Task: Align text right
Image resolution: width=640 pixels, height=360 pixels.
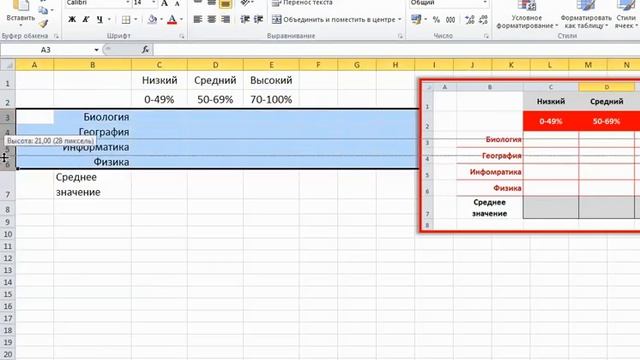Action: [225, 19]
